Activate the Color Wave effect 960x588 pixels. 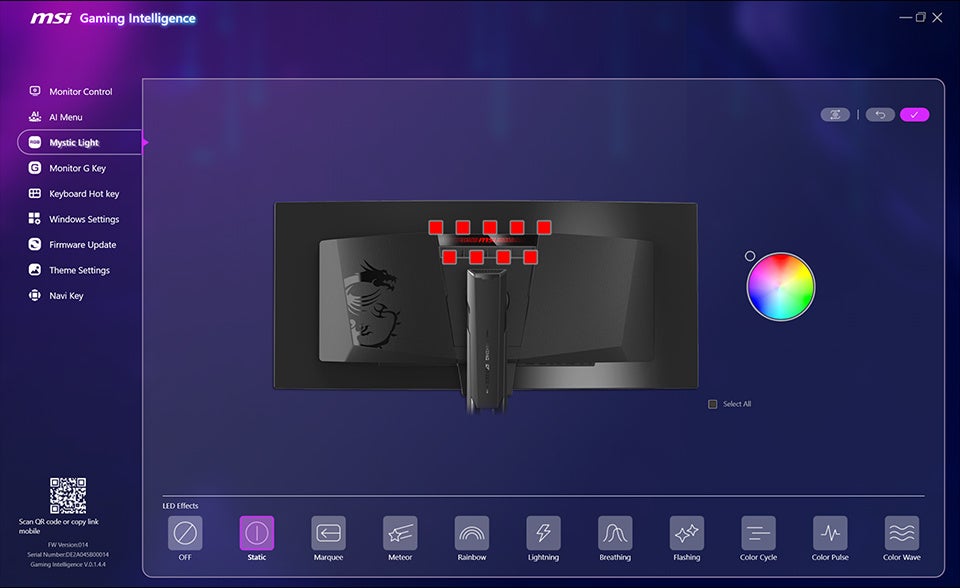901,532
